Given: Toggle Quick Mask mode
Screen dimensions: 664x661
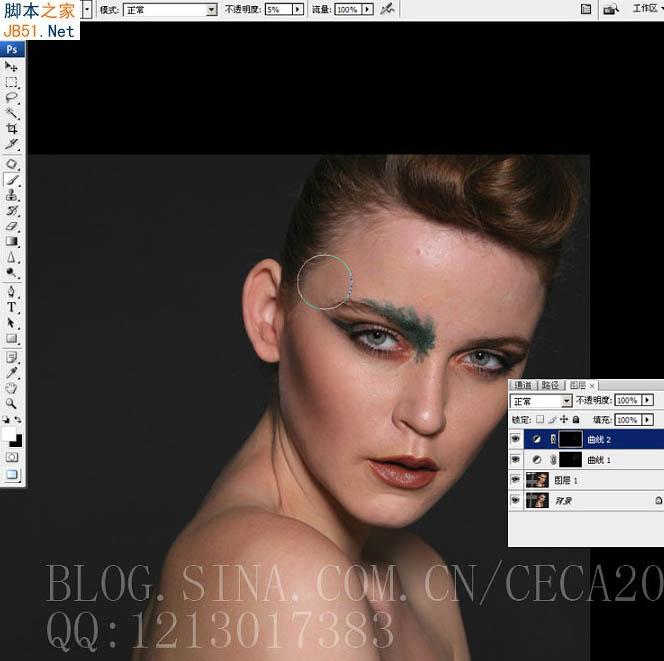Looking at the screenshot, I should point(12,457).
